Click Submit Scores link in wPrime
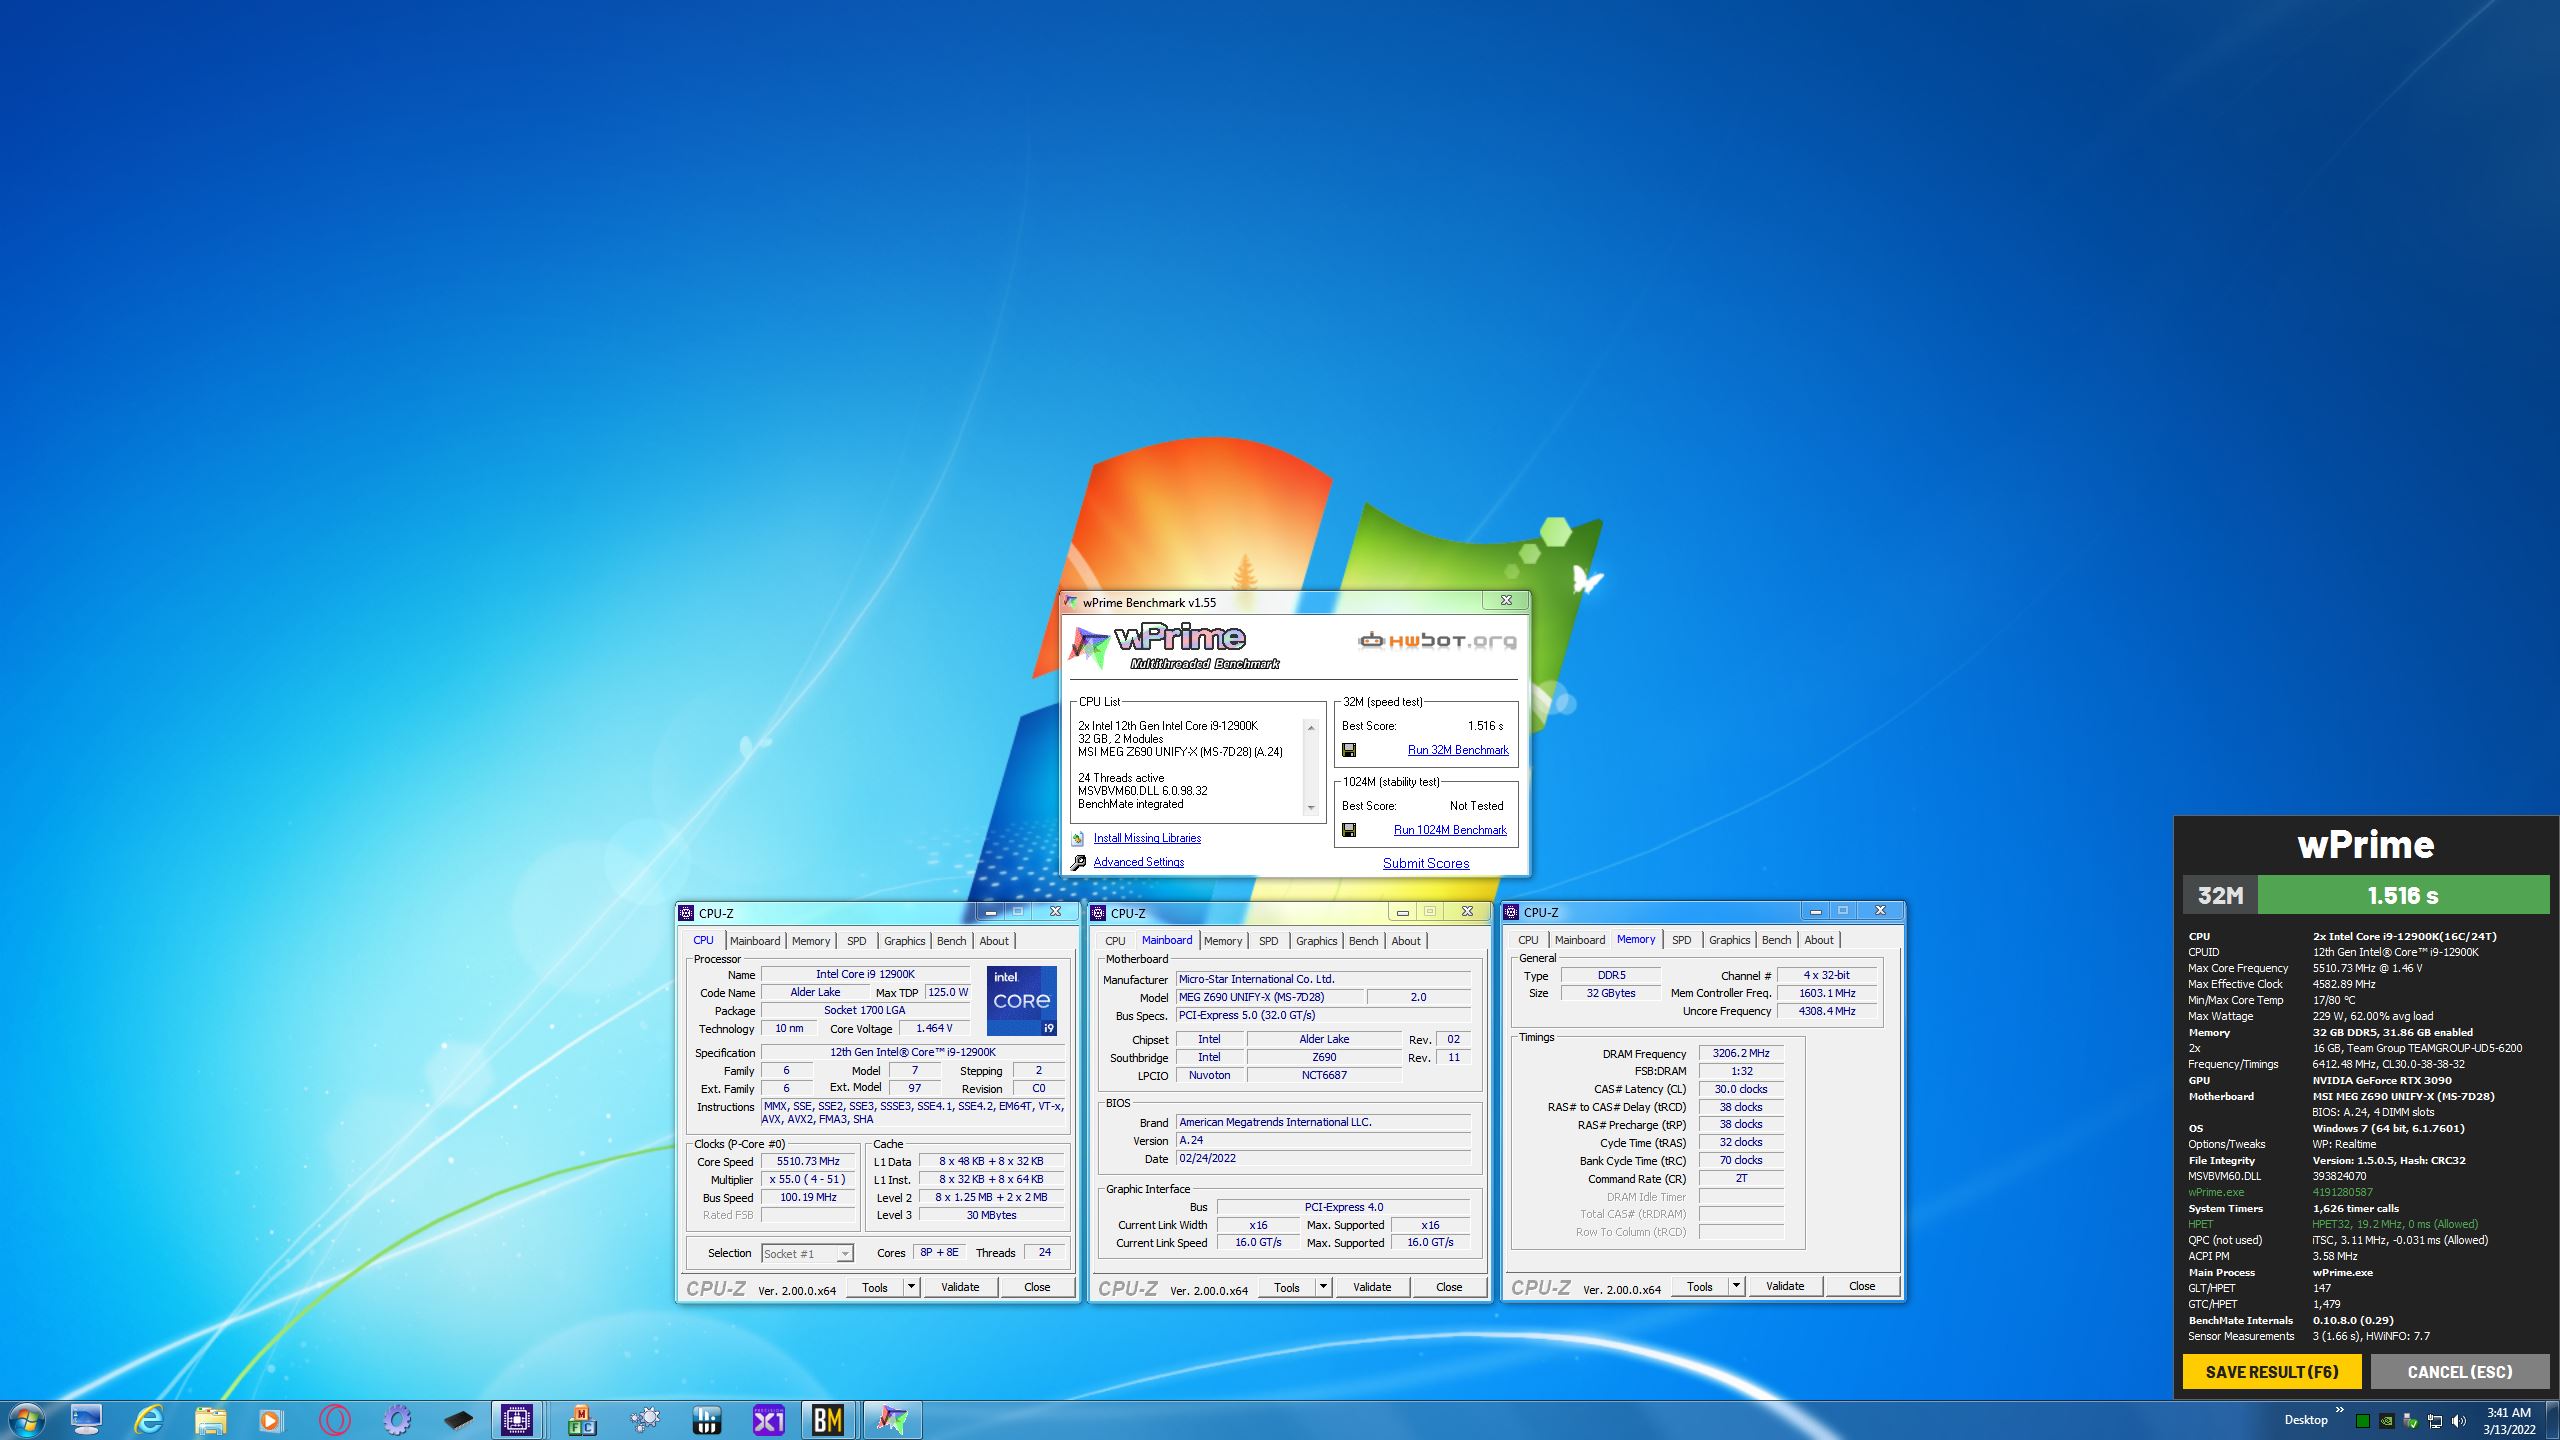 pyautogui.click(x=1426, y=863)
